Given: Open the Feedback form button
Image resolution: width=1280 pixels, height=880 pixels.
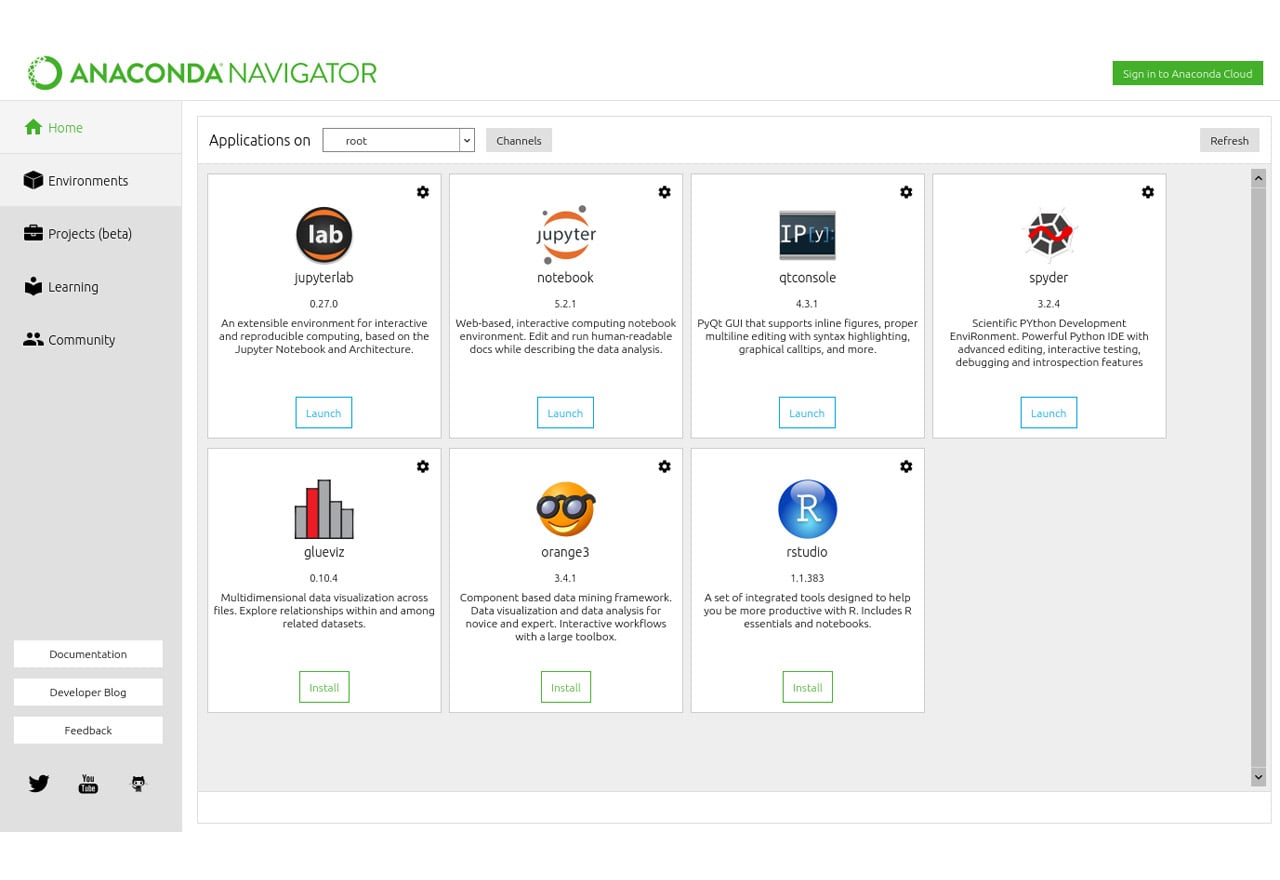Looking at the screenshot, I should pyautogui.click(x=88, y=730).
